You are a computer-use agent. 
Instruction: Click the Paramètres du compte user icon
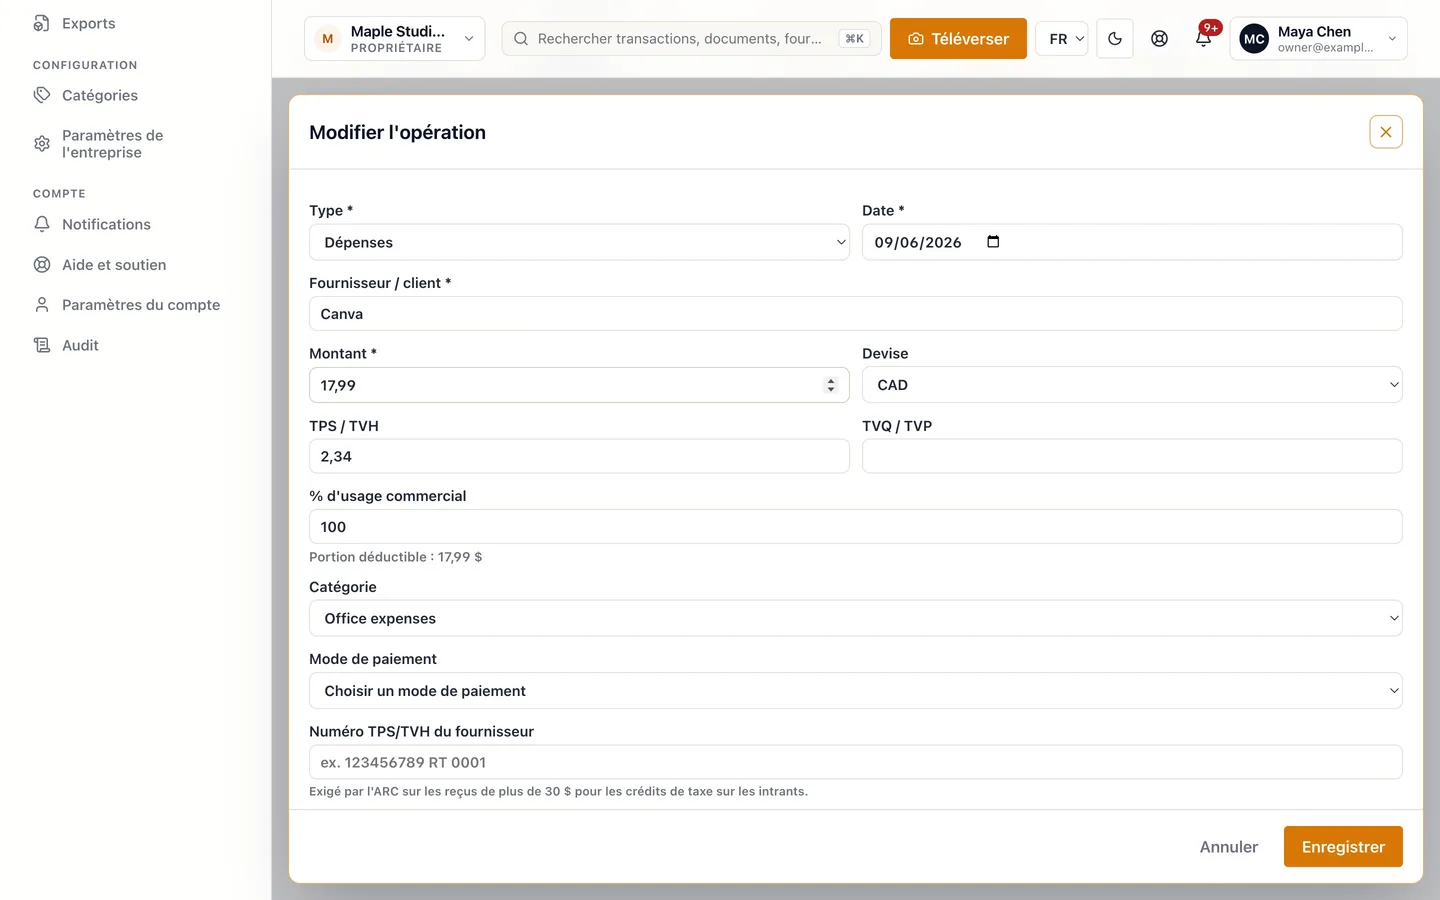pos(42,305)
